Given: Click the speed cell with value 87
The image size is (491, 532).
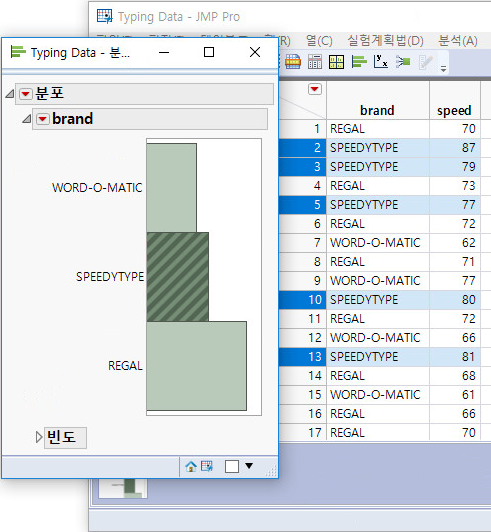Looking at the screenshot, I should tap(455, 148).
